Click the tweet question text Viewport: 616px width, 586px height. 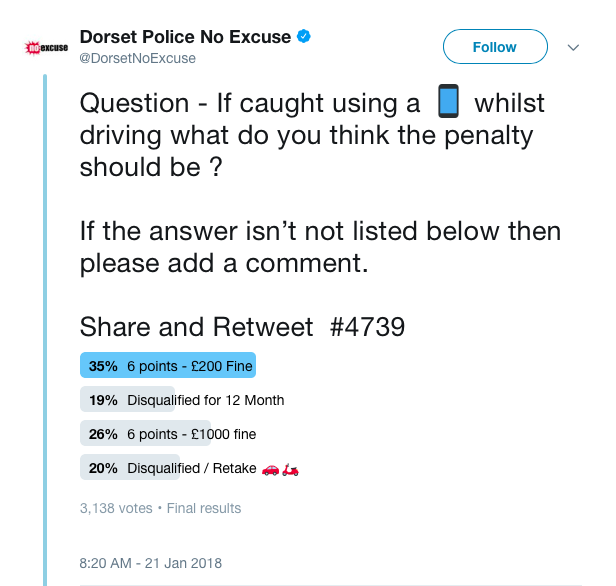point(312,134)
